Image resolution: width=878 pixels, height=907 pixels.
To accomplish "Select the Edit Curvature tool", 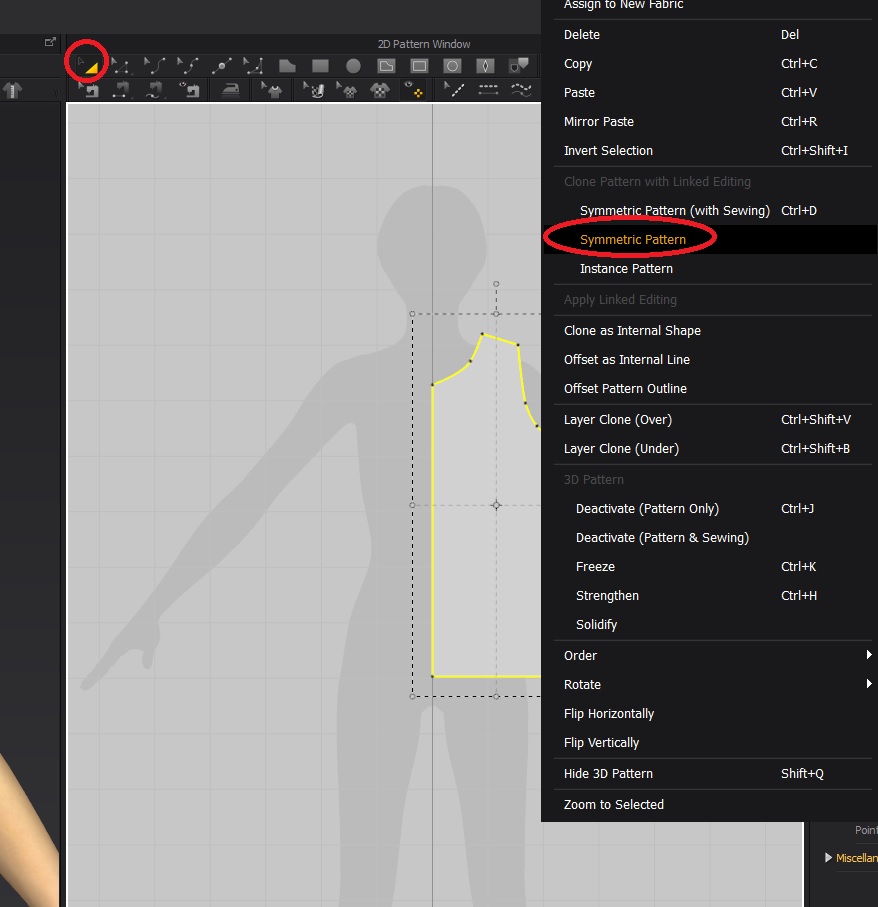I will pyautogui.click(x=154, y=66).
